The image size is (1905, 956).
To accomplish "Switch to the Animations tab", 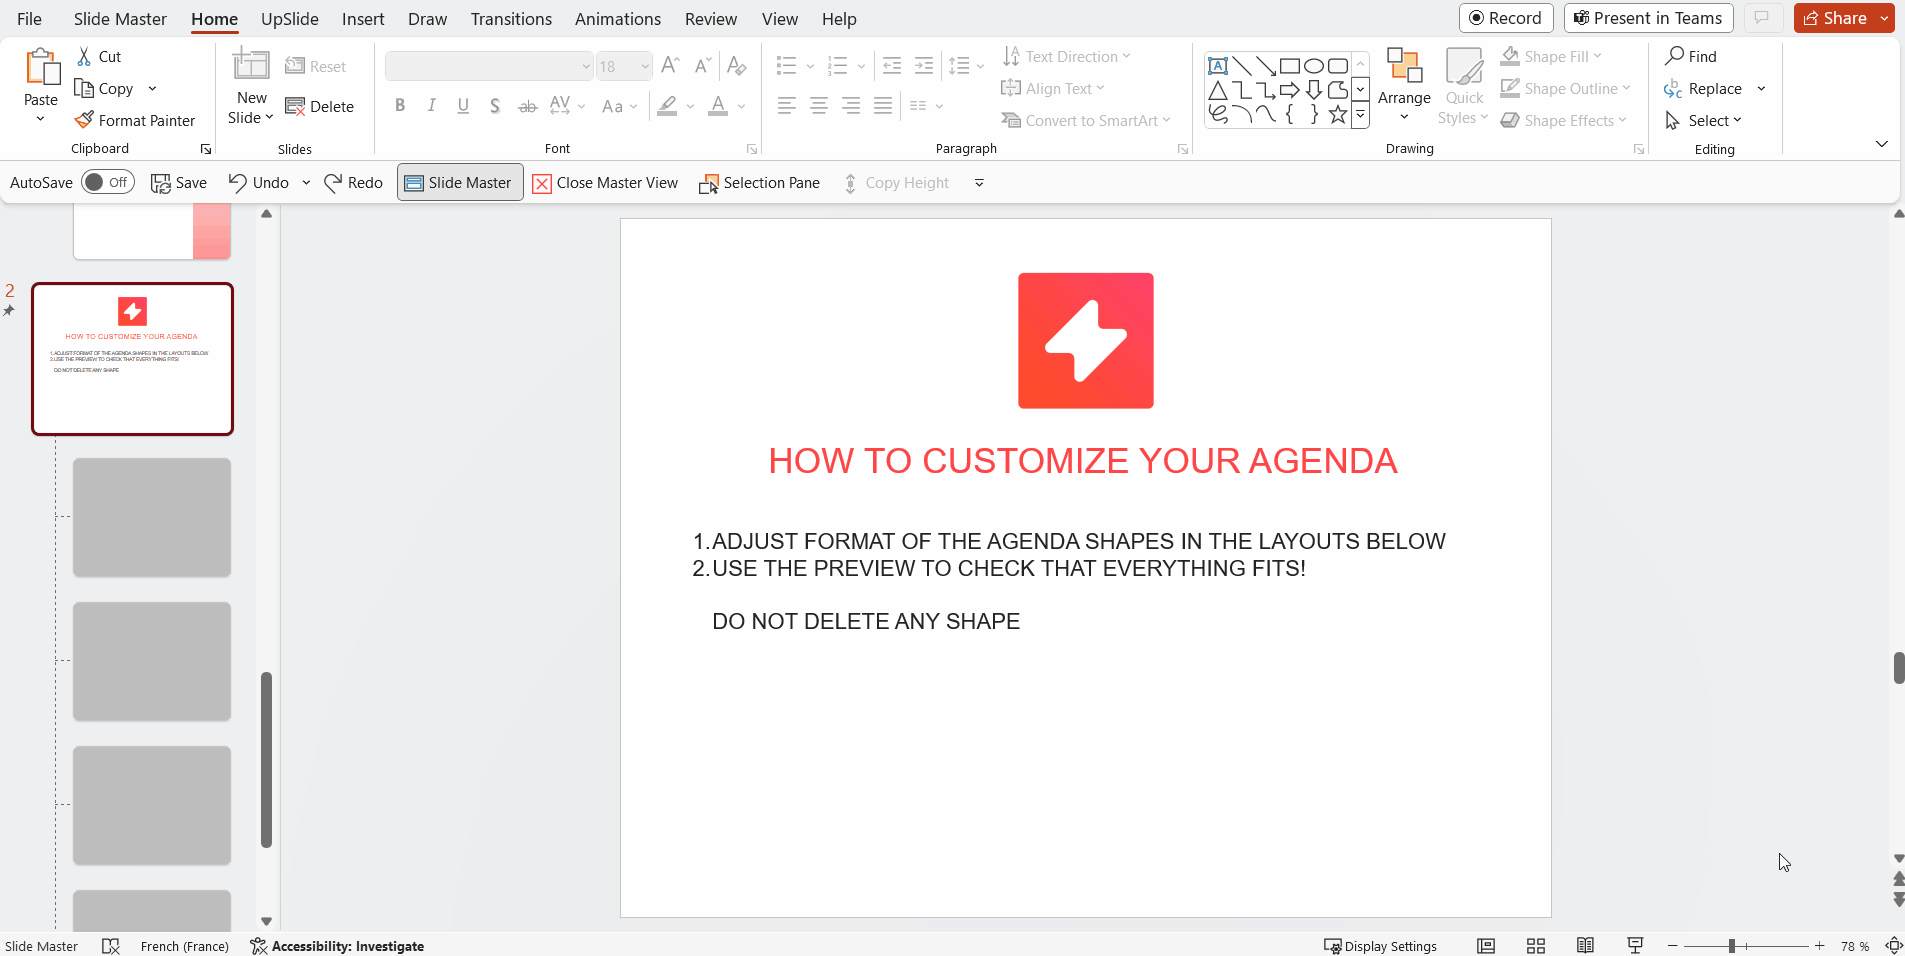I will pyautogui.click(x=618, y=19).
